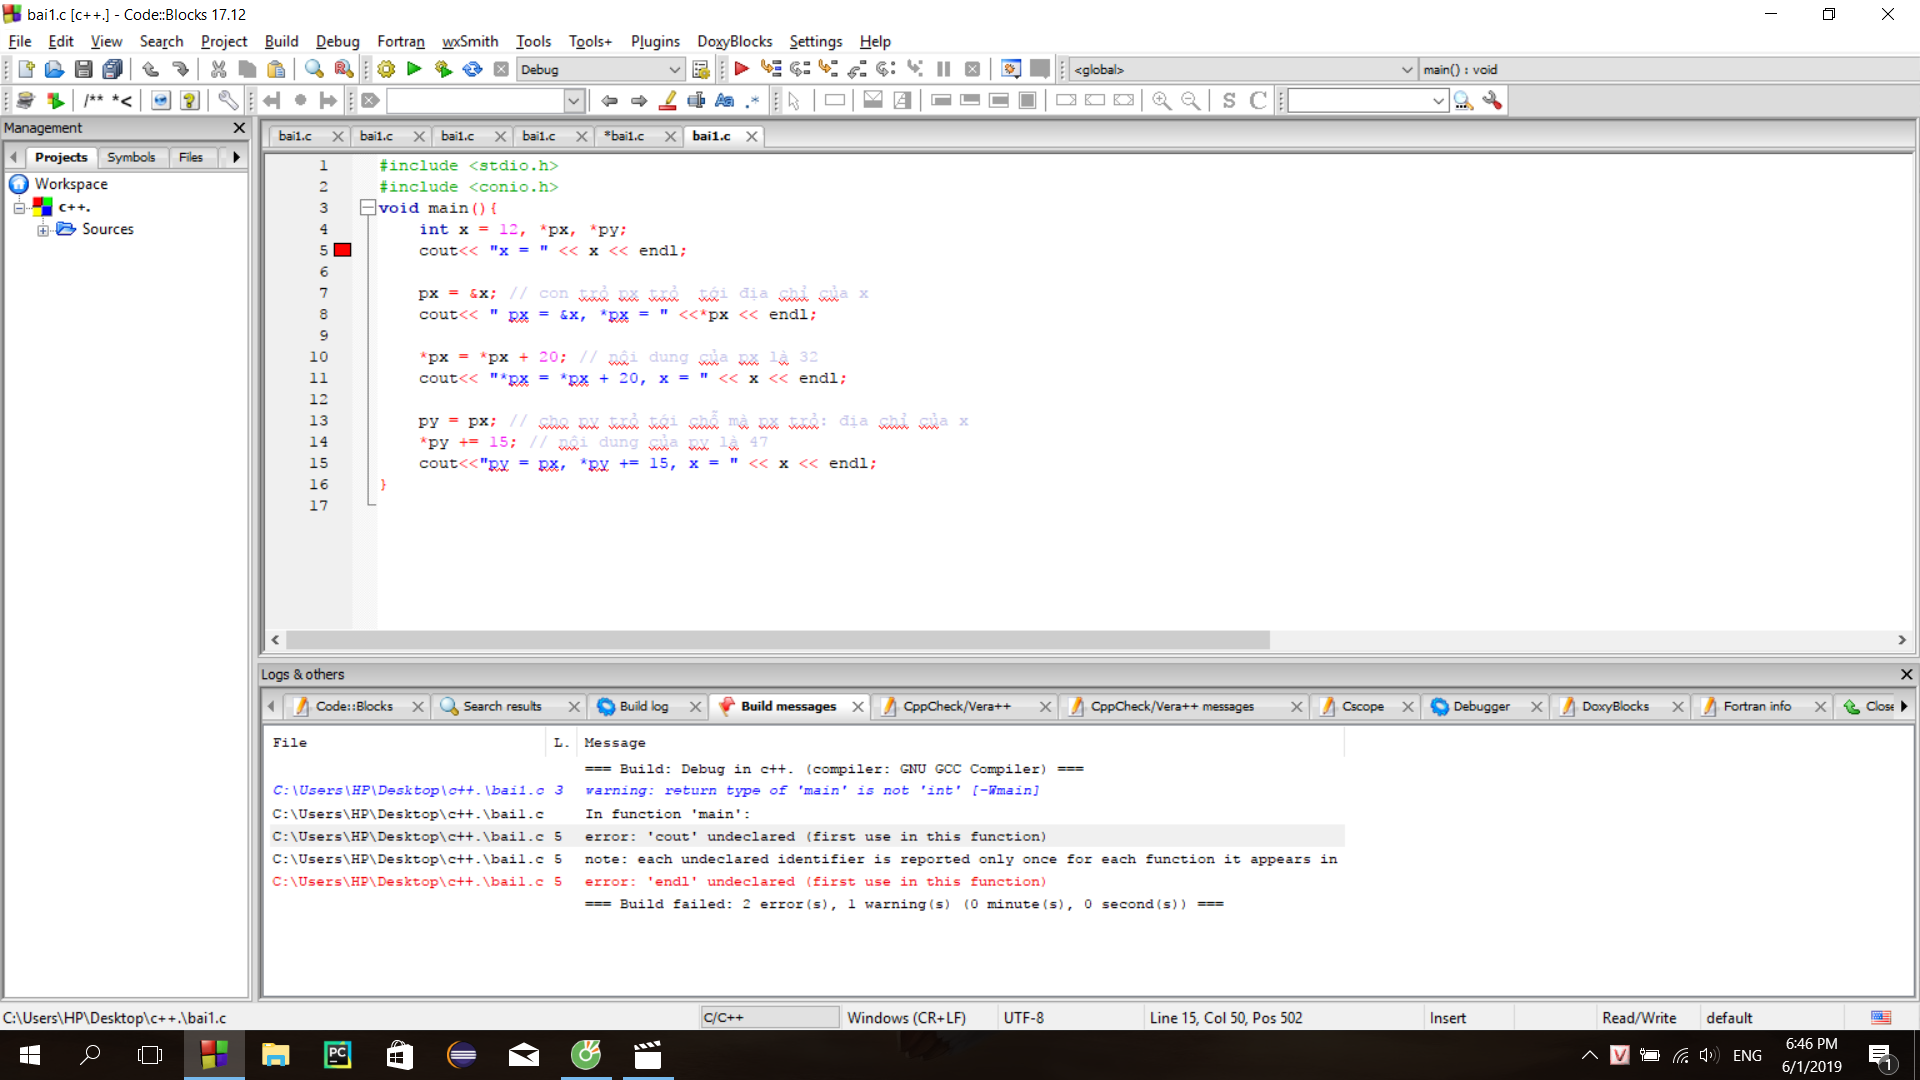Run search with the magnifier list icon
Image resolution: width=1920 pixels, height=1080 pixels.
point(1464,100)
